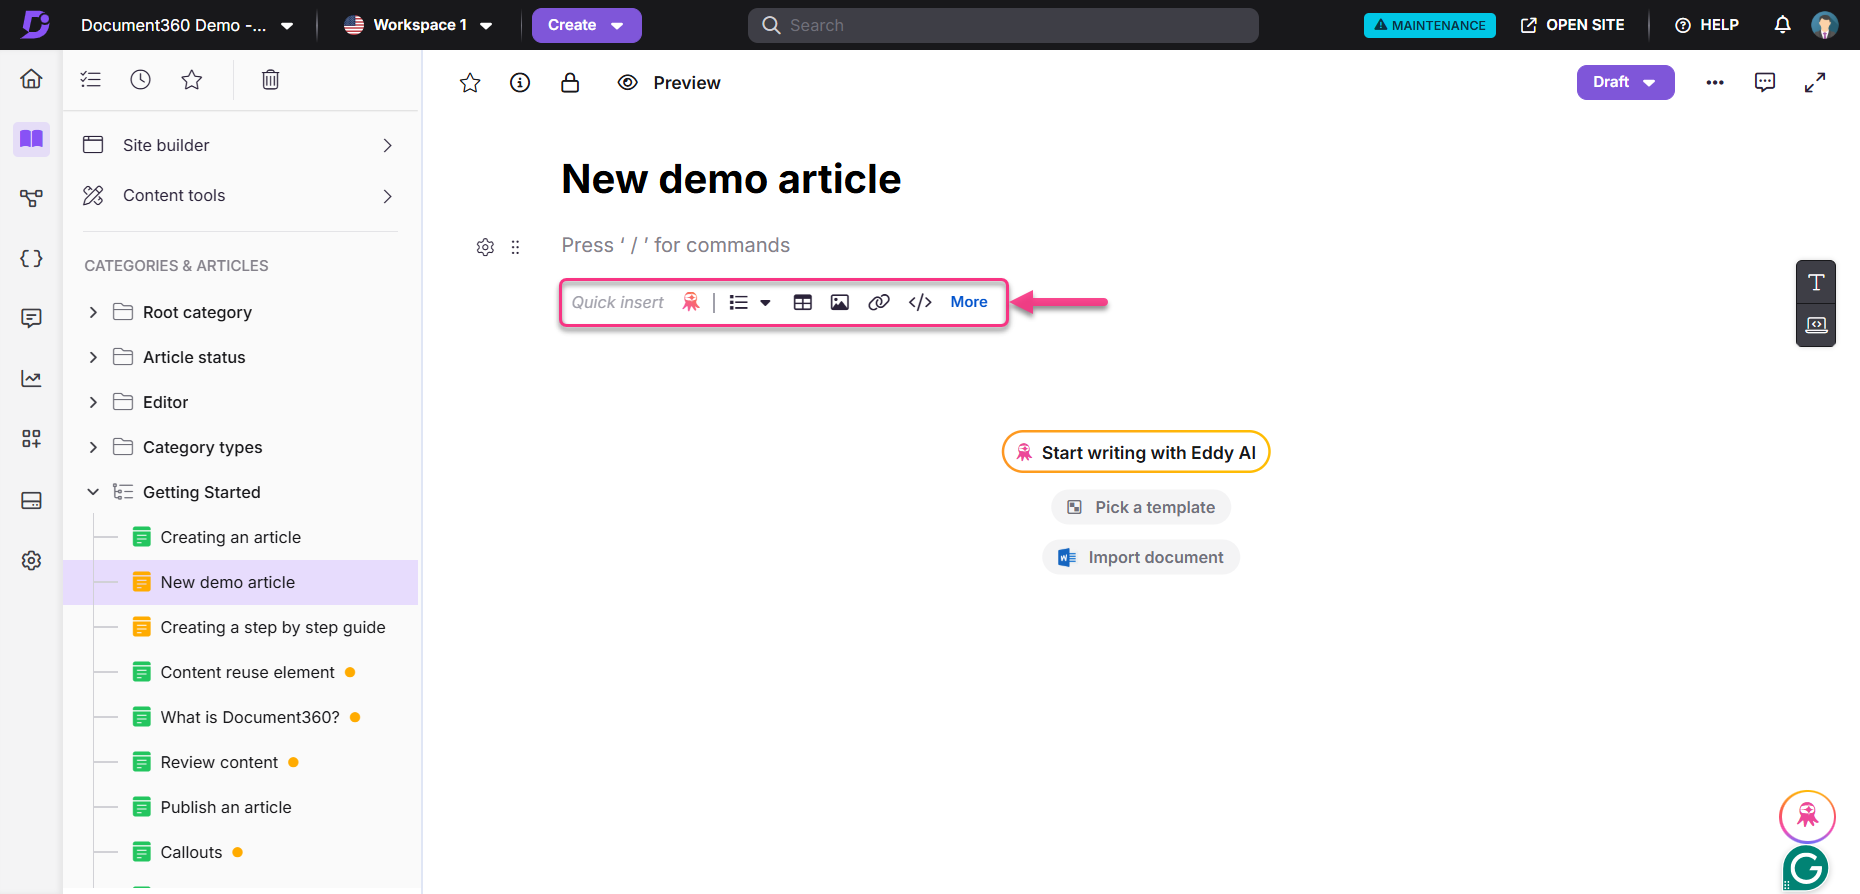Insert Eddy AI from Quick insert bar

coord(690,302)
